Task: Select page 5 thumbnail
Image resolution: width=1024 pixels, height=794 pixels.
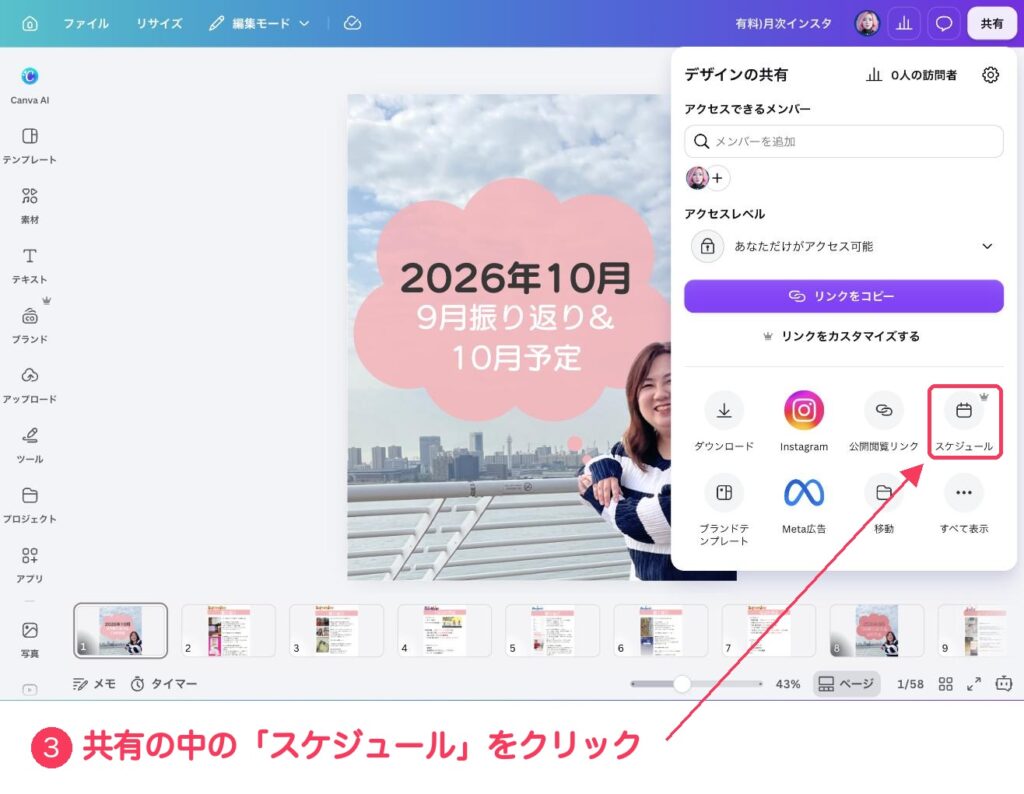Action: pos(552,630)
